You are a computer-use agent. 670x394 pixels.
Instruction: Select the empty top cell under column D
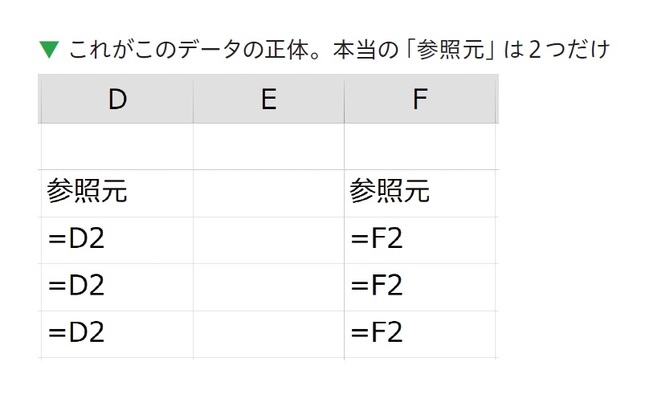[x=117, y=147]
